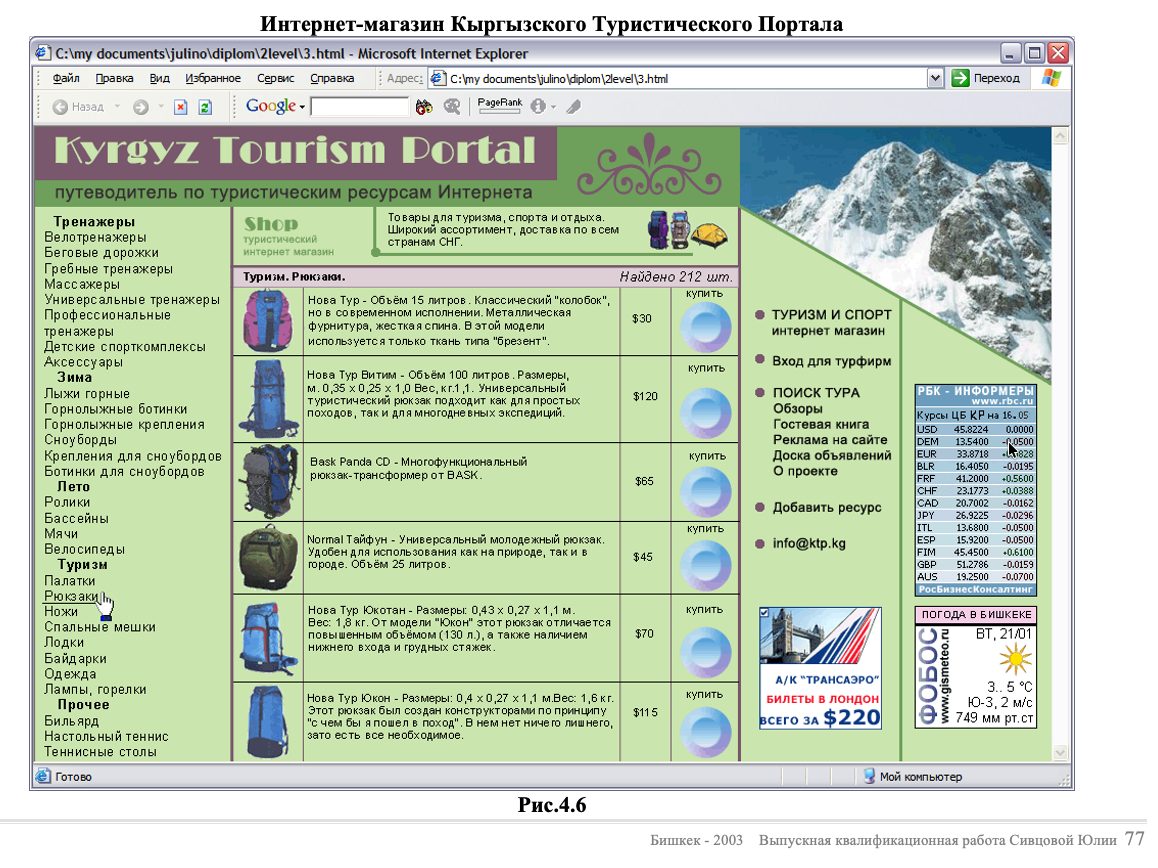Image resolution: width=1158 pixels, height=868 pixels.
Task: Click the $65 price cell
Action: (644, 481)
